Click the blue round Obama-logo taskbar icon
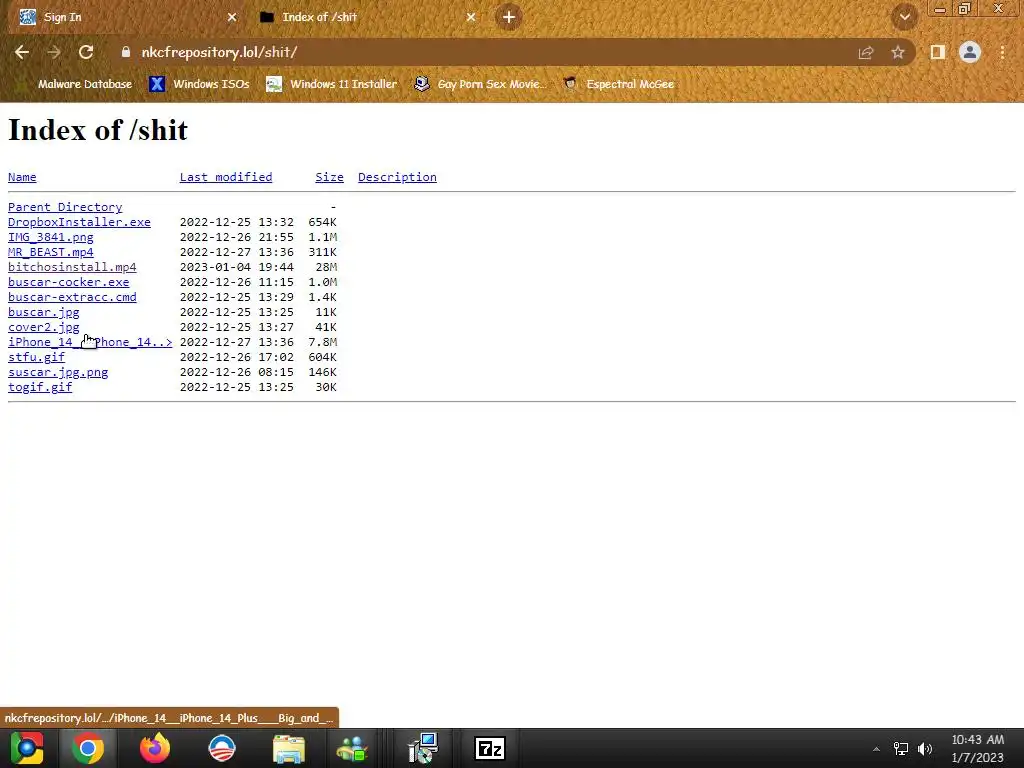 [221, 748]
